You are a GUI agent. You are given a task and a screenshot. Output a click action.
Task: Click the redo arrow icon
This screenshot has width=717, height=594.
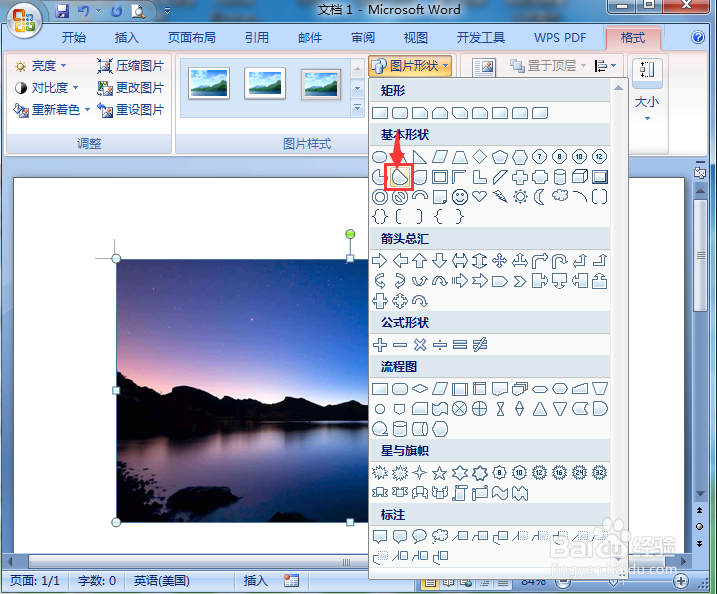(x=117, y=11)
